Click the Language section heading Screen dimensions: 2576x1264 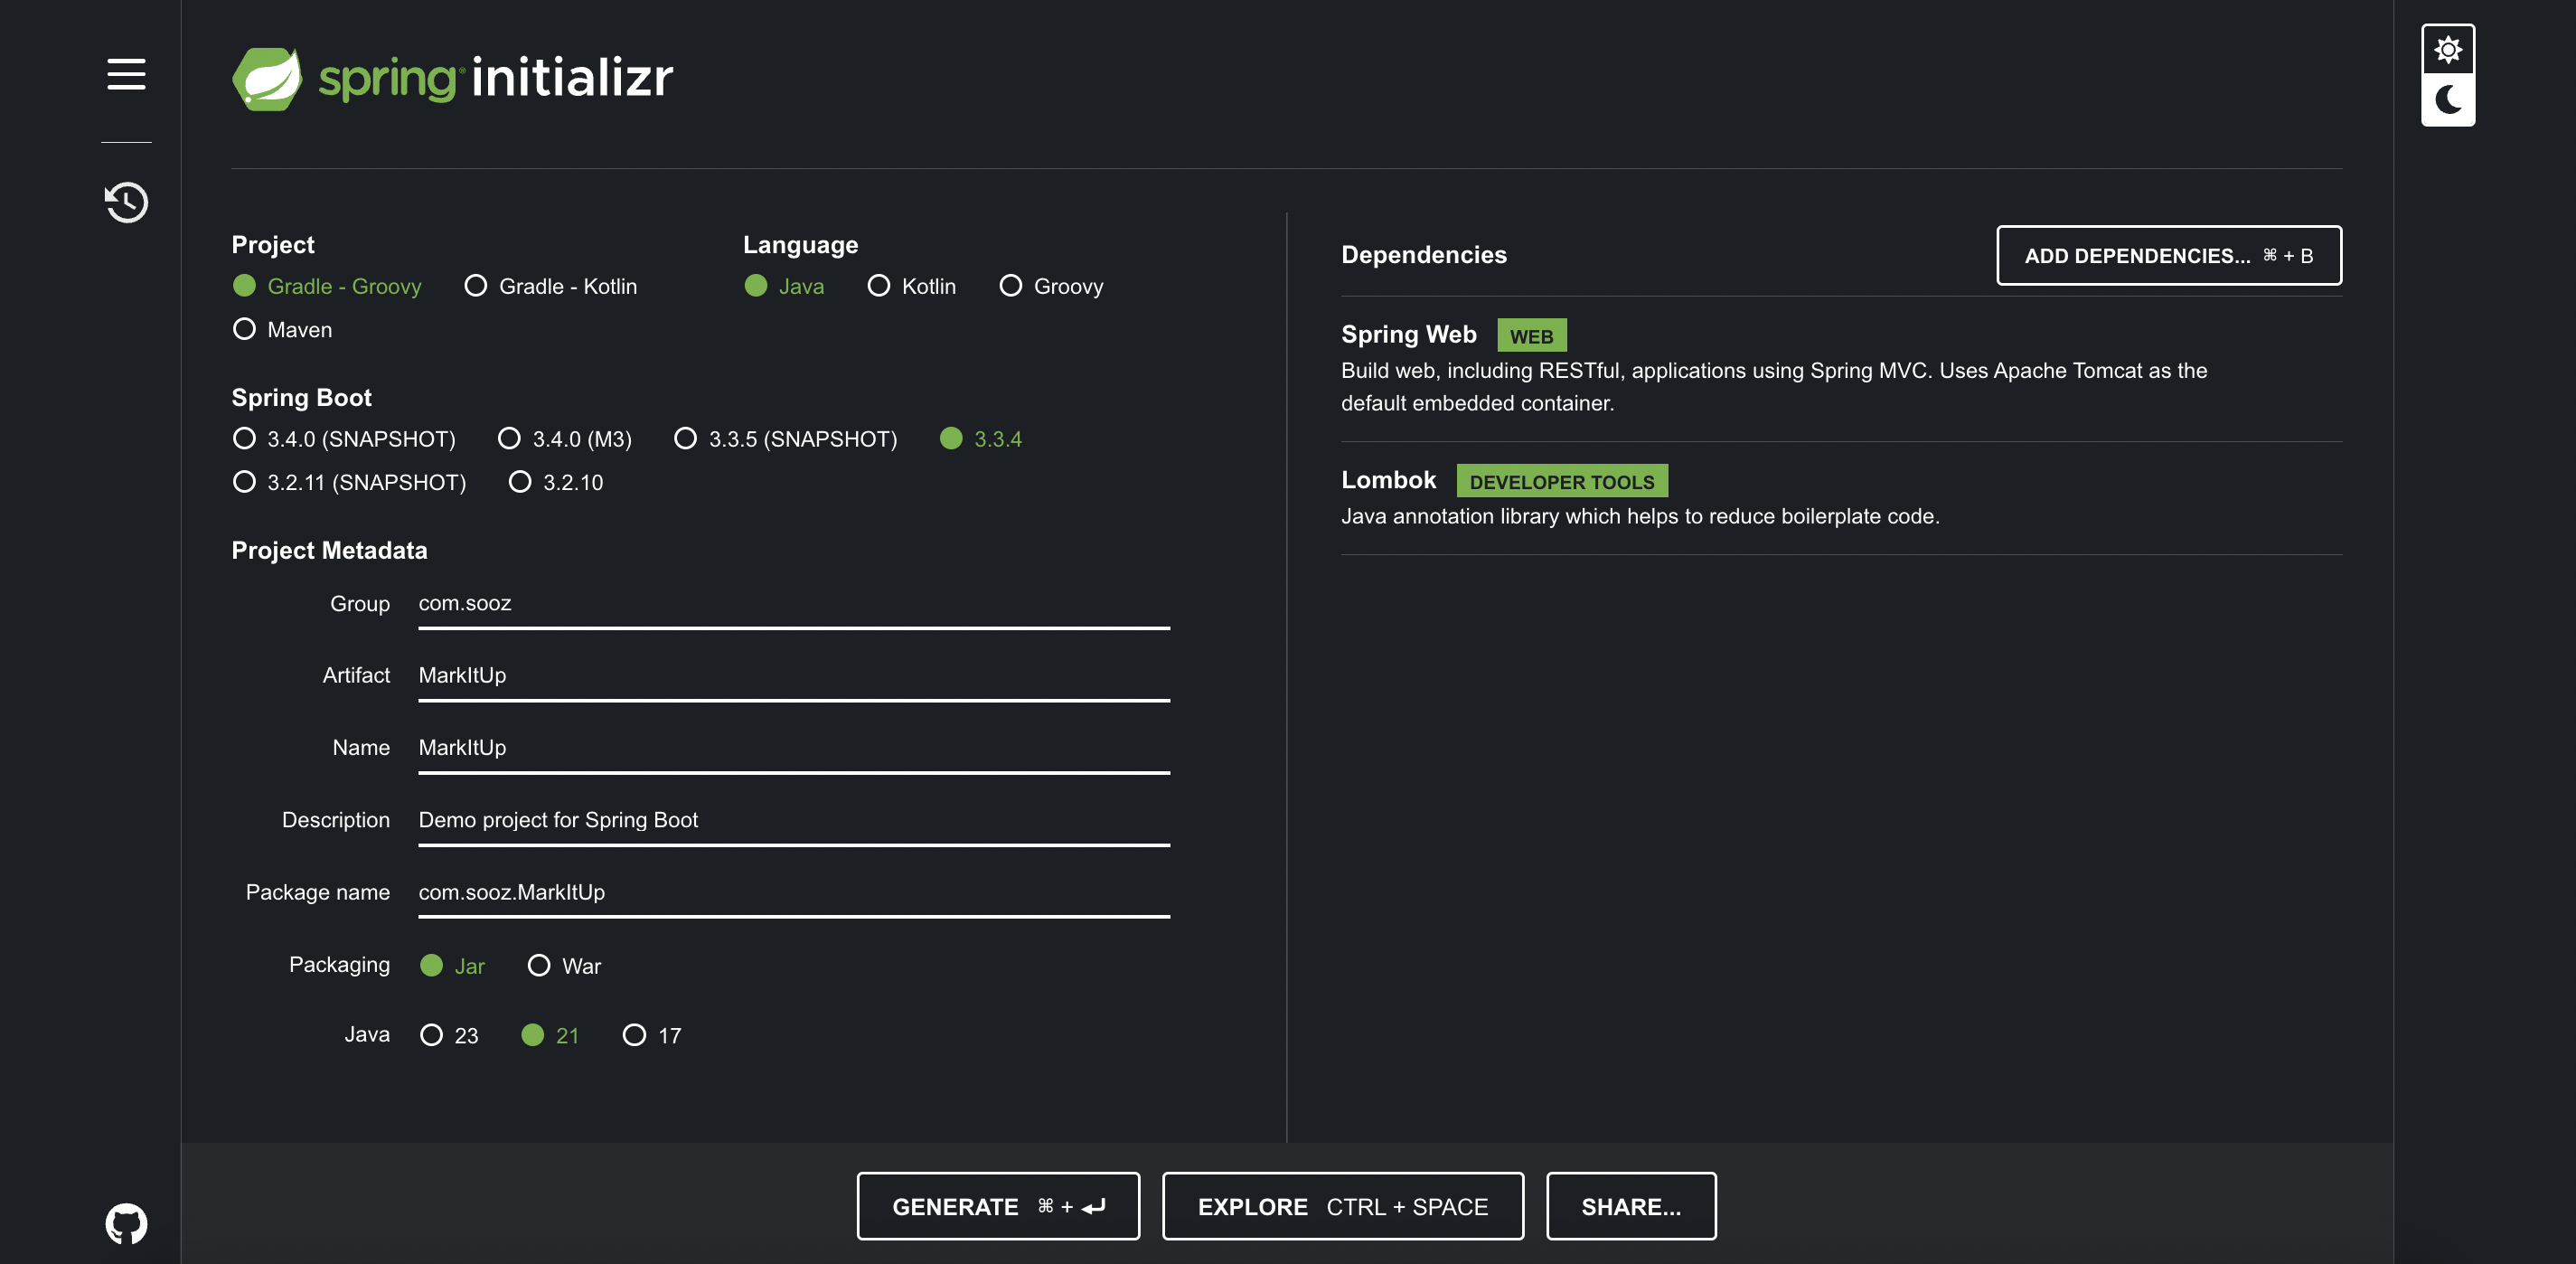pyautogui.click(x=800, y=244)
